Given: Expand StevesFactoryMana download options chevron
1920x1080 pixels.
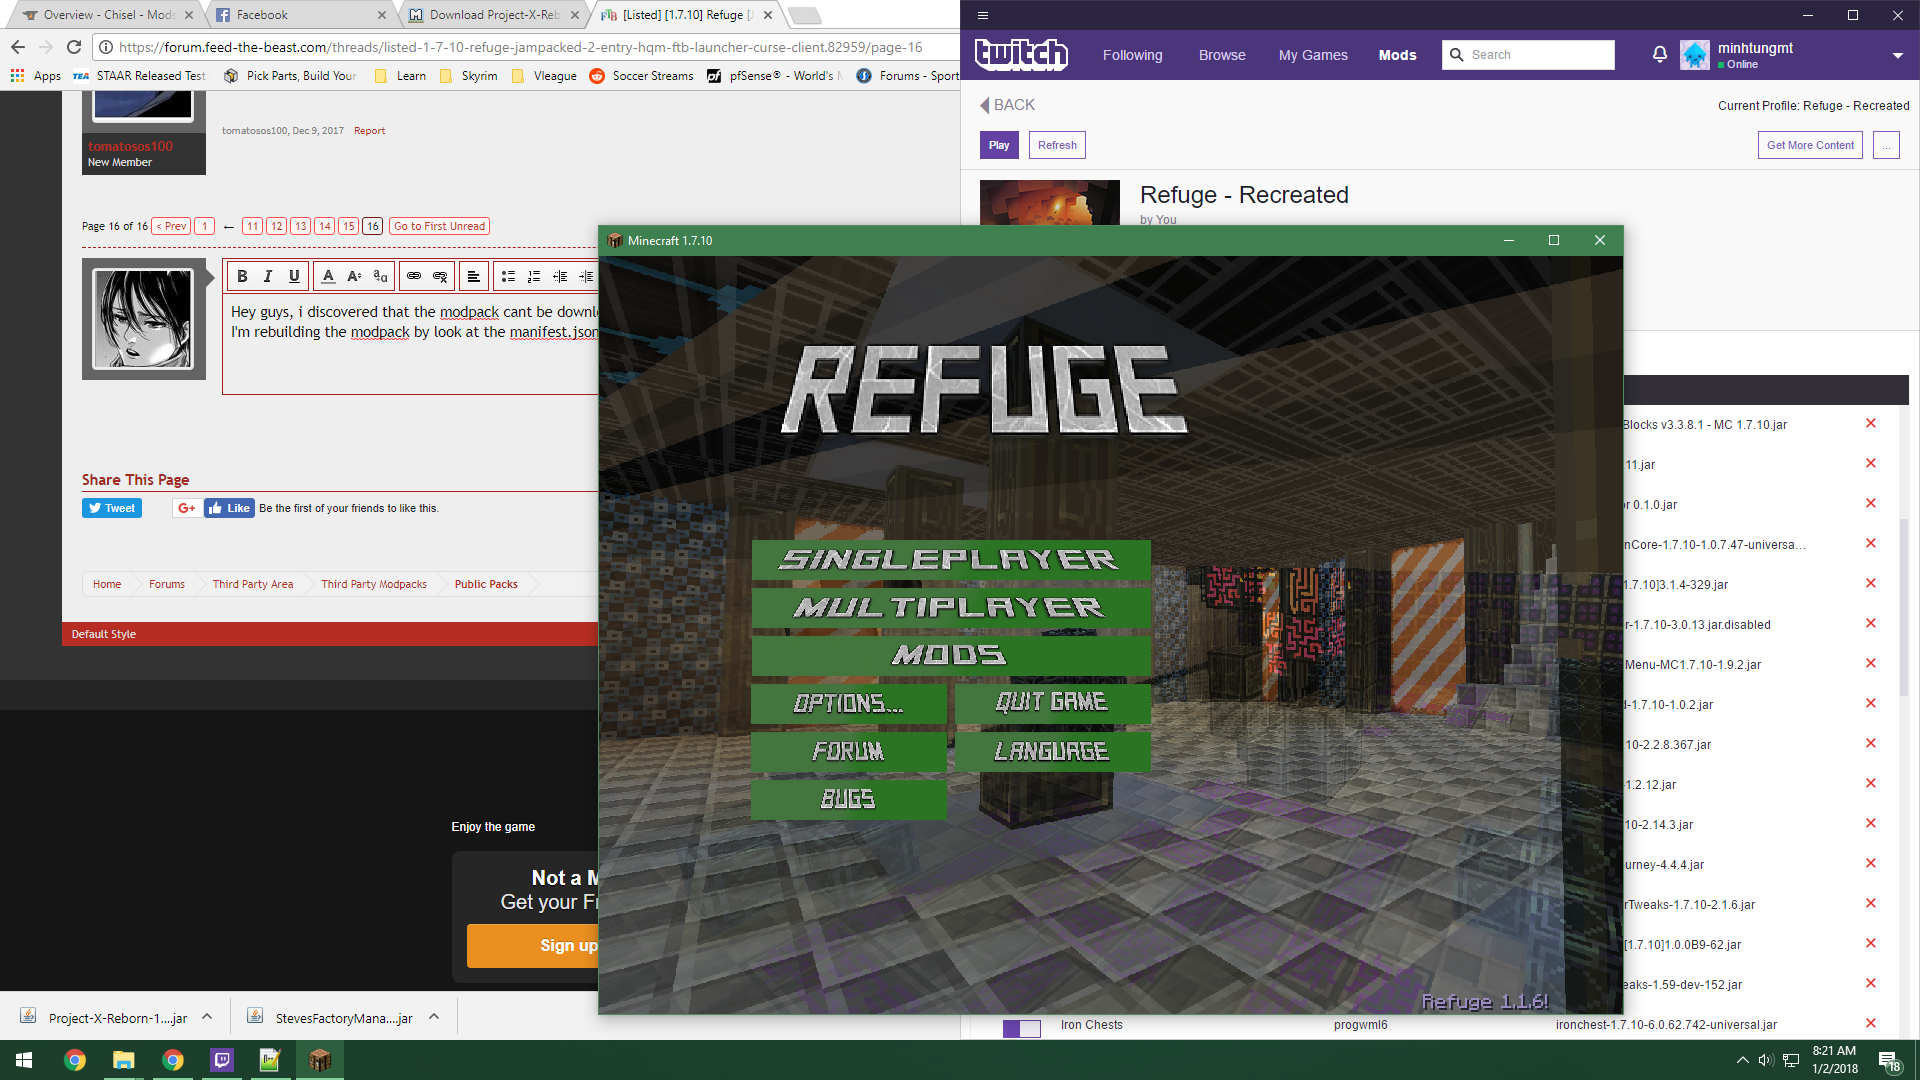Looking at the screenshot, I should [434, 1017].
